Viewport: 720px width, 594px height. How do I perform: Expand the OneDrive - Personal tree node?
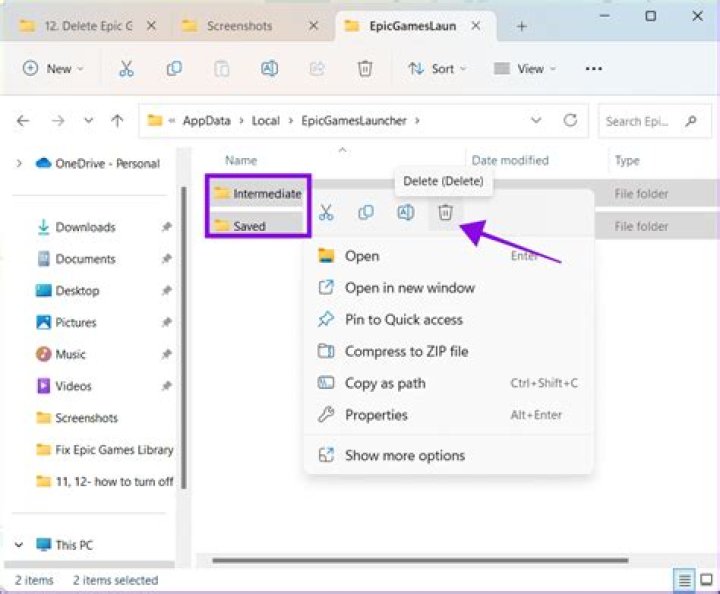click(19, 163)
